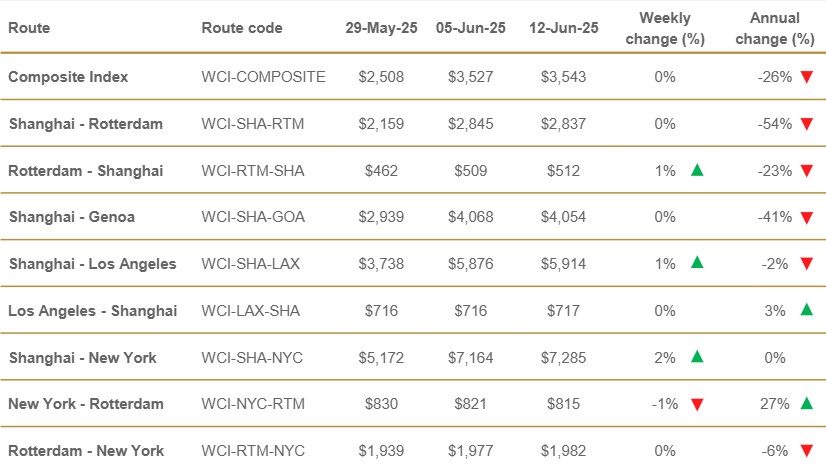Click the Route column header
826x471 pixels.
28,28
